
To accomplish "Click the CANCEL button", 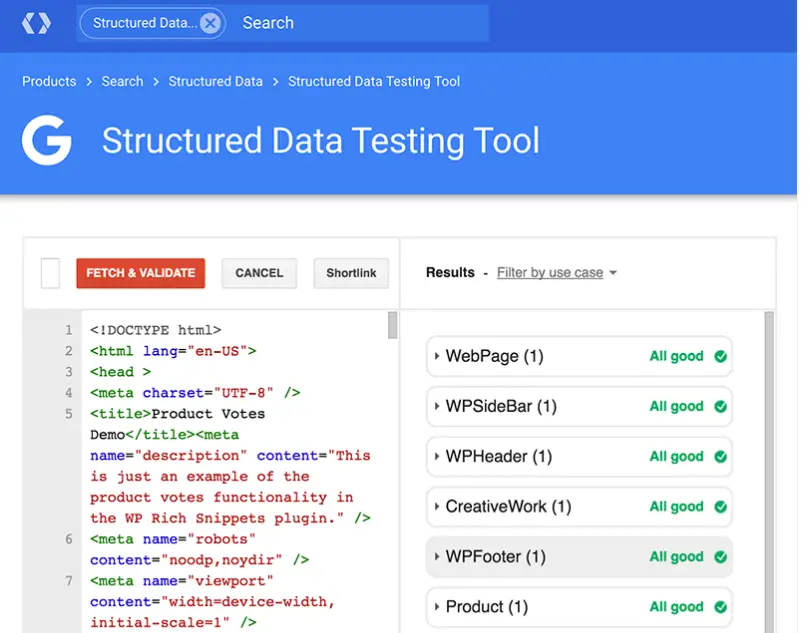I will [259, 273].
